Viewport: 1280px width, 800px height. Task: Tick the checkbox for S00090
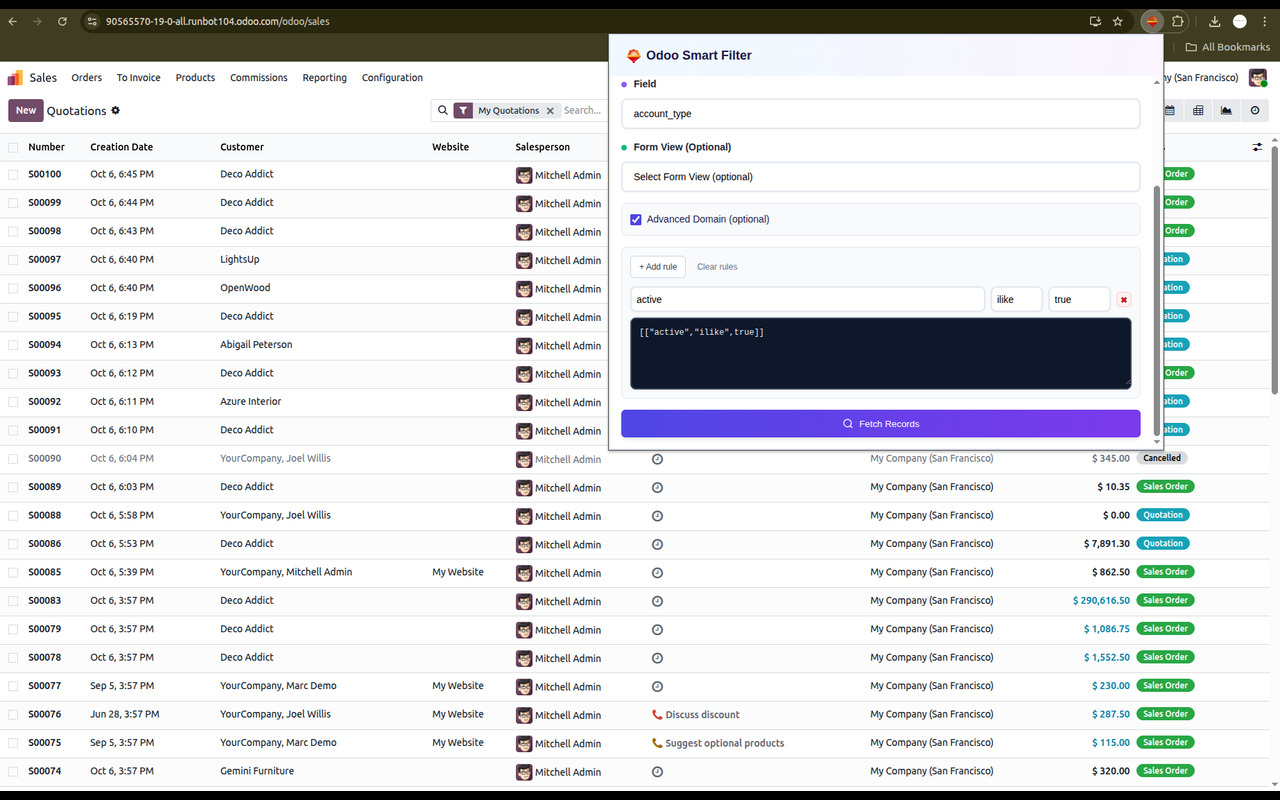pyautogui.click(x=13, y=459)
